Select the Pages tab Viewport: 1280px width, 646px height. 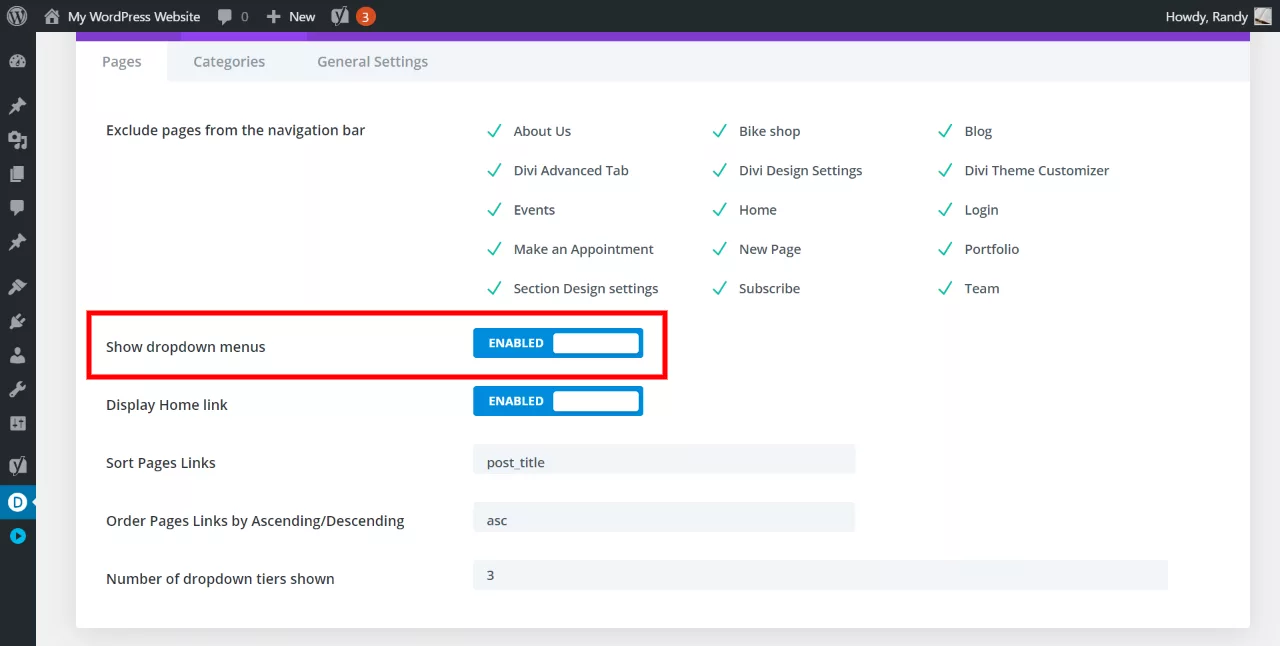pos(122,61)
